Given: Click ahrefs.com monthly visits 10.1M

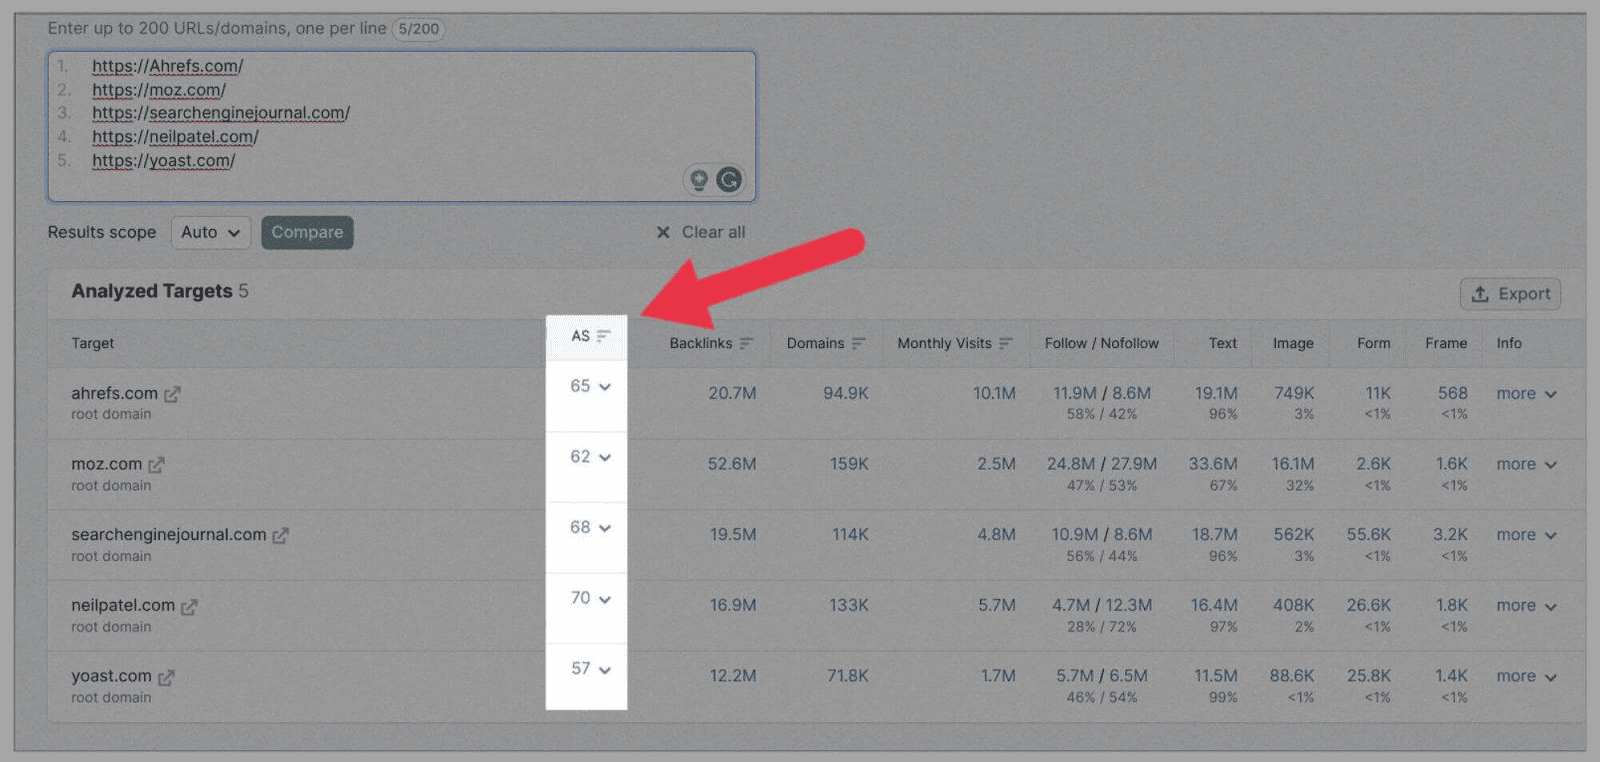Looking at the screenshot, I should point(994,393).
